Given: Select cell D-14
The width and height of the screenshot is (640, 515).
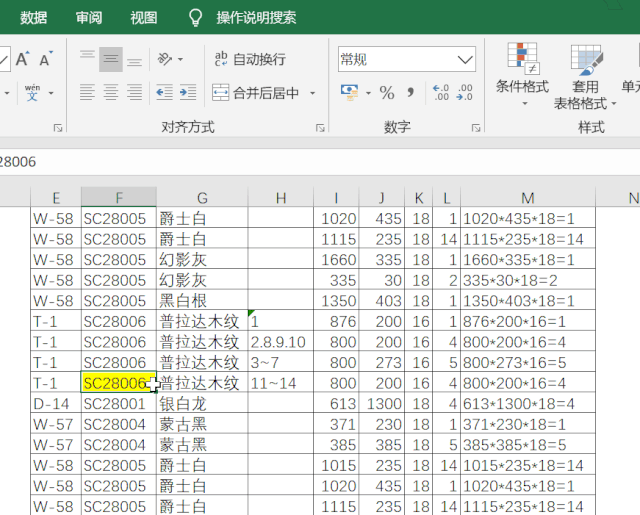Looking at the screenshot, I should 56,403.
